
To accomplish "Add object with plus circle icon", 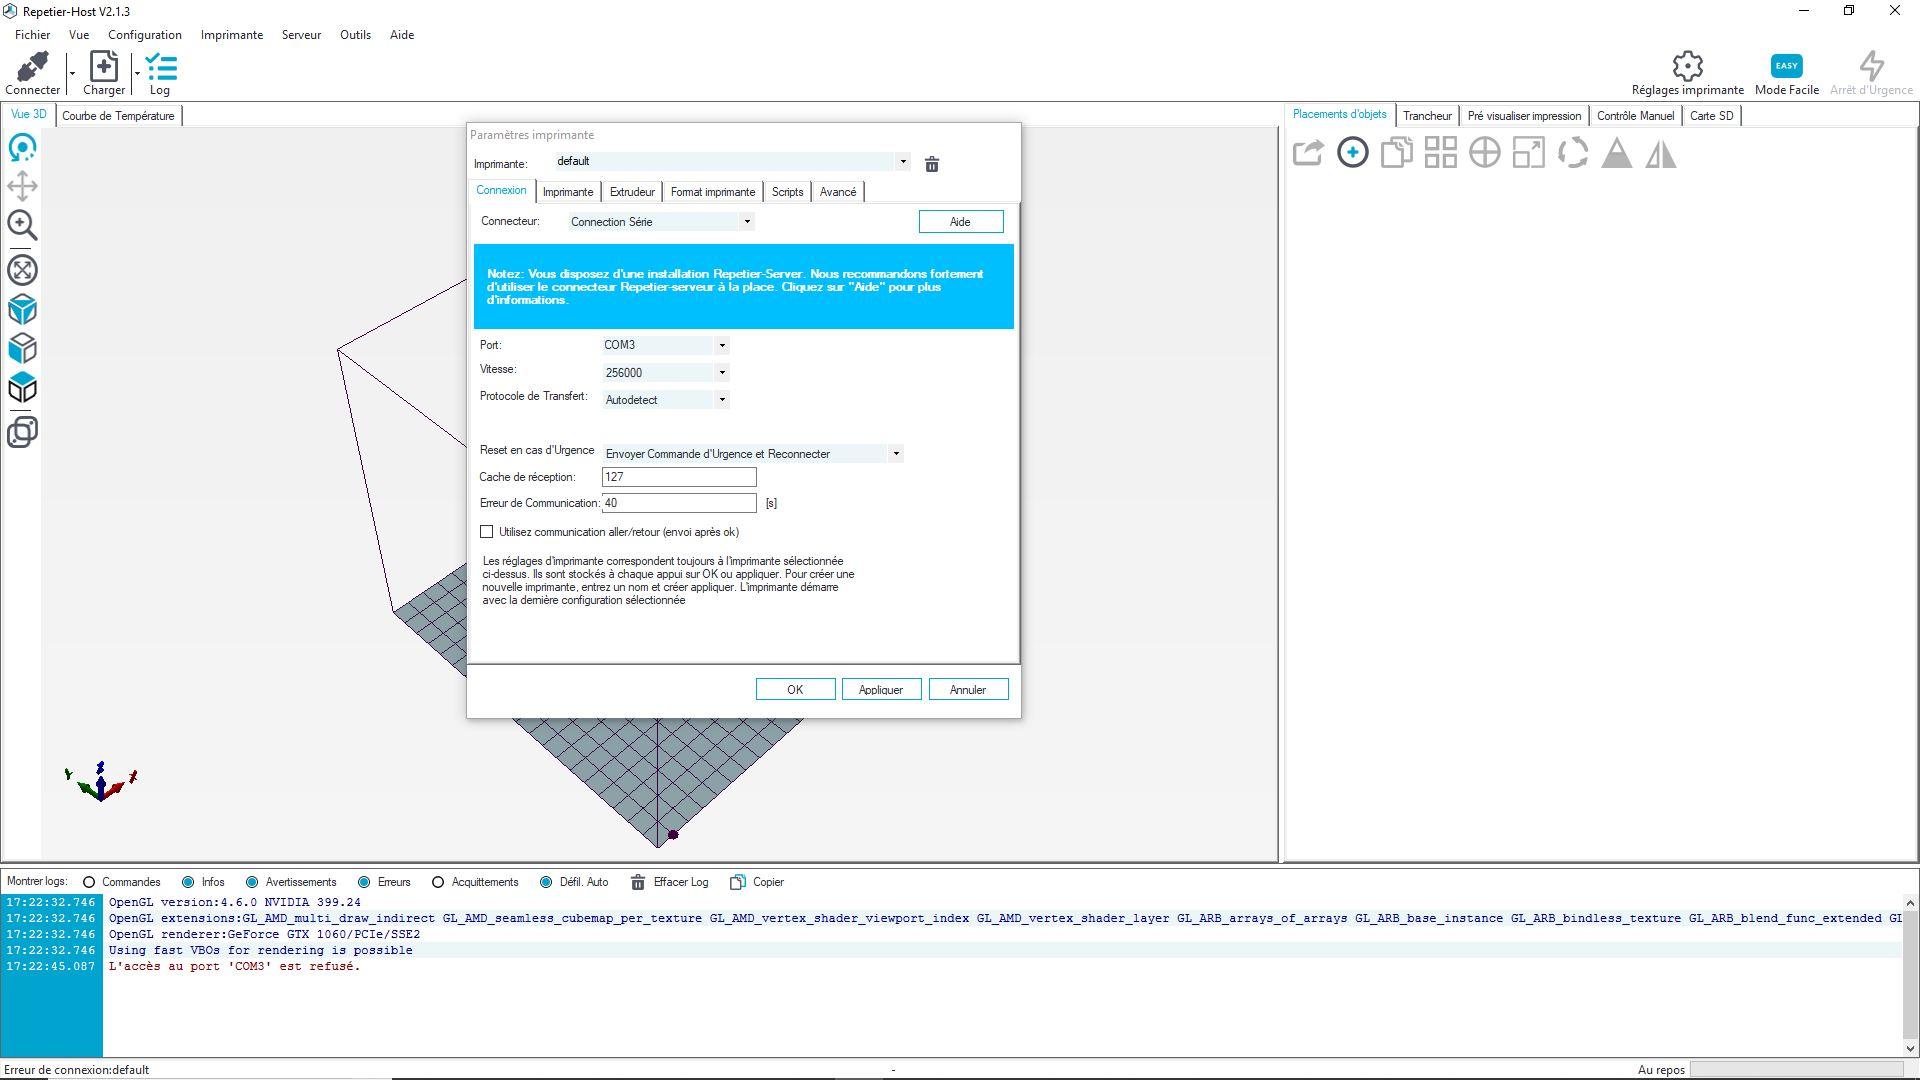I will [x=1352, y=153].
